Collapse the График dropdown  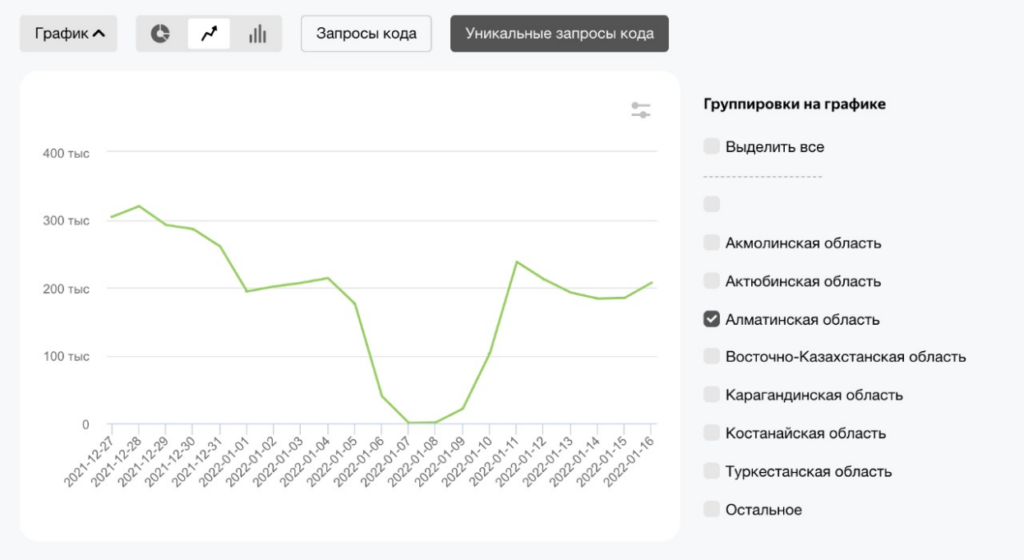[69, 33]
